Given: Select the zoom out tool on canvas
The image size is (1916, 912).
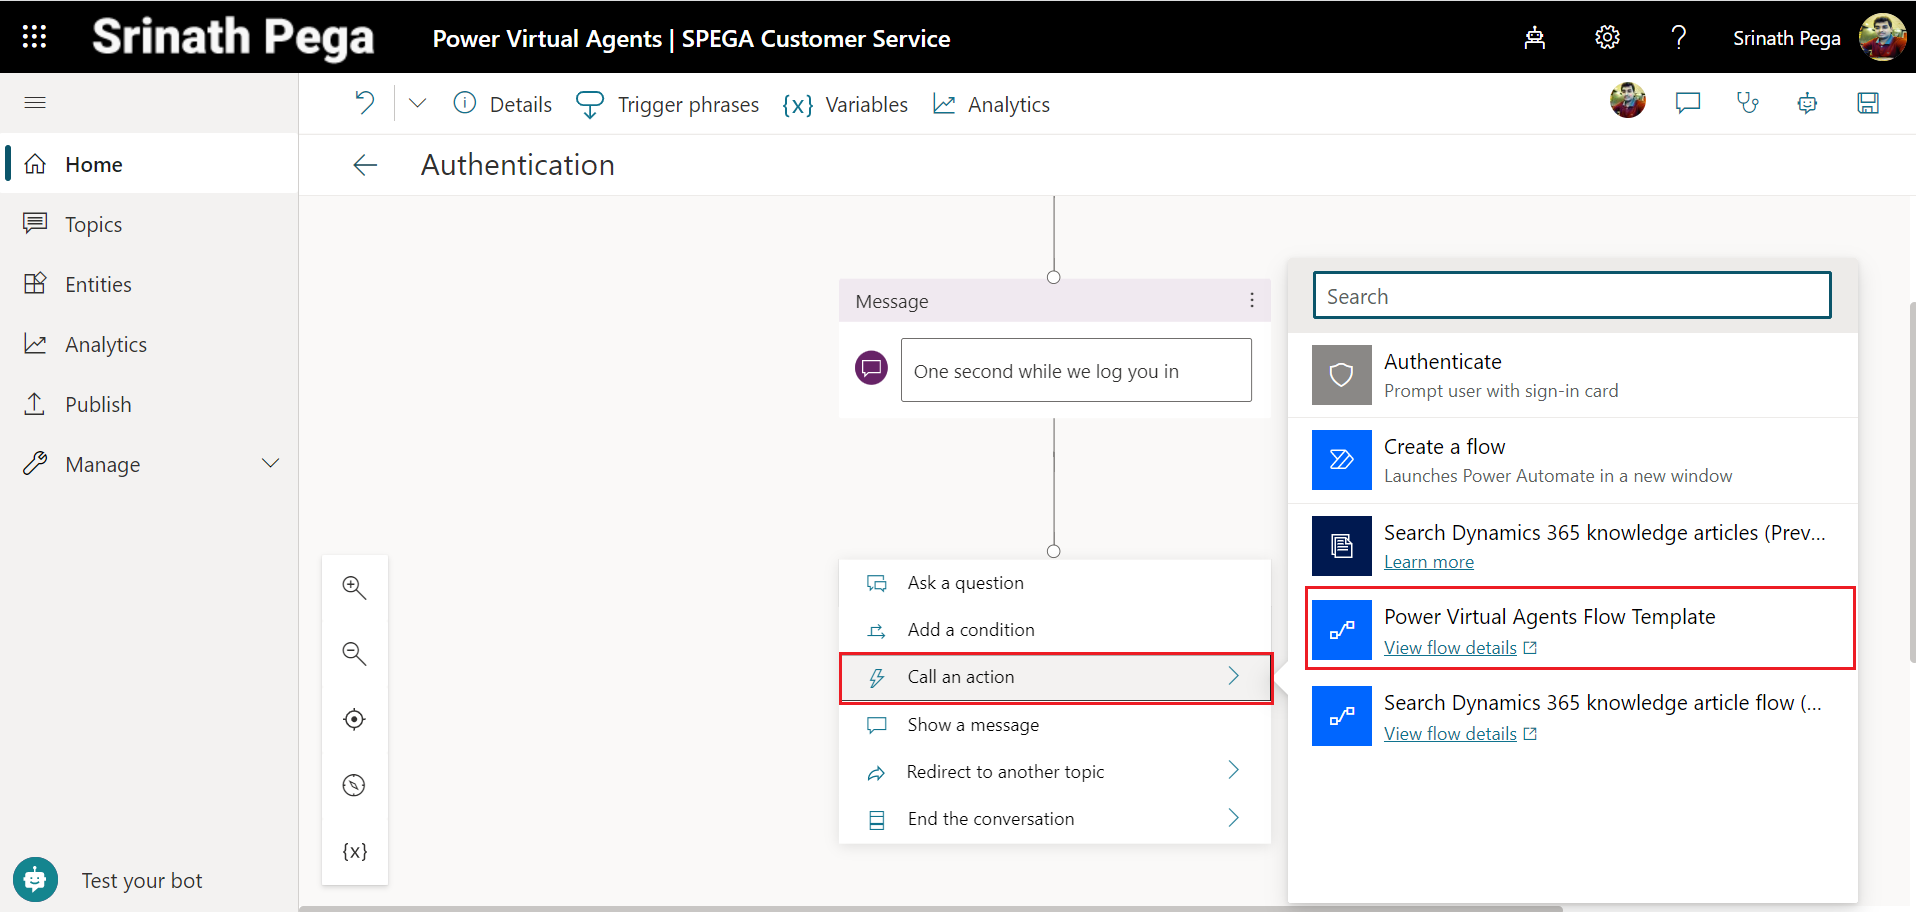Looking at the screenshot, I should [354, 653].
